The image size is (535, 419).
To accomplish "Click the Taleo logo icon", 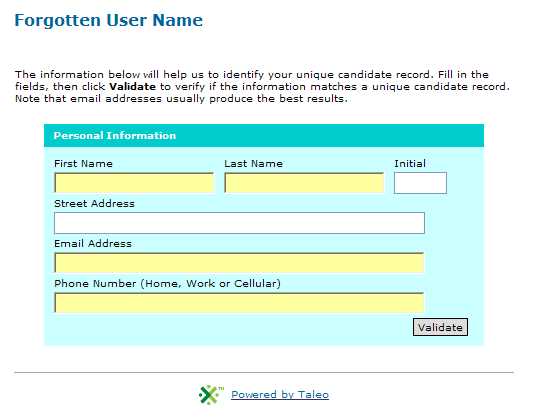I will point(211,395).
